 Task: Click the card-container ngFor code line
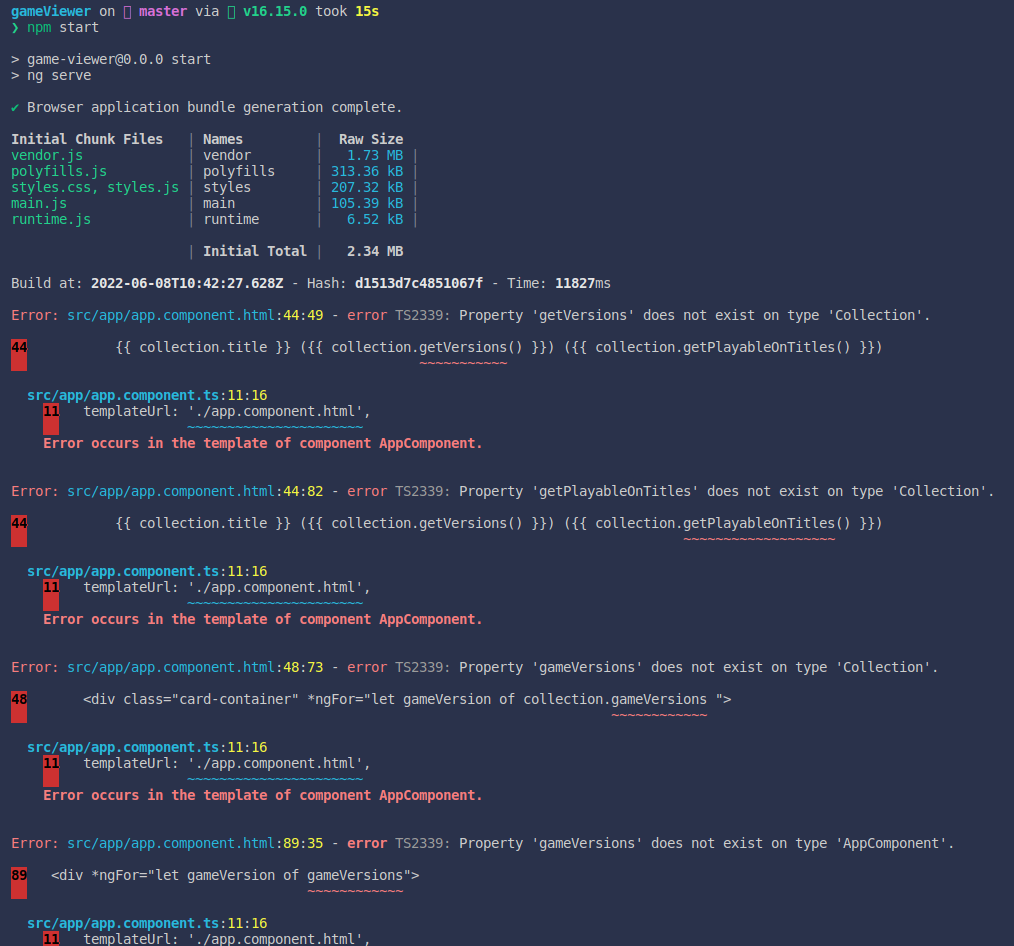(x=407, y=699)
